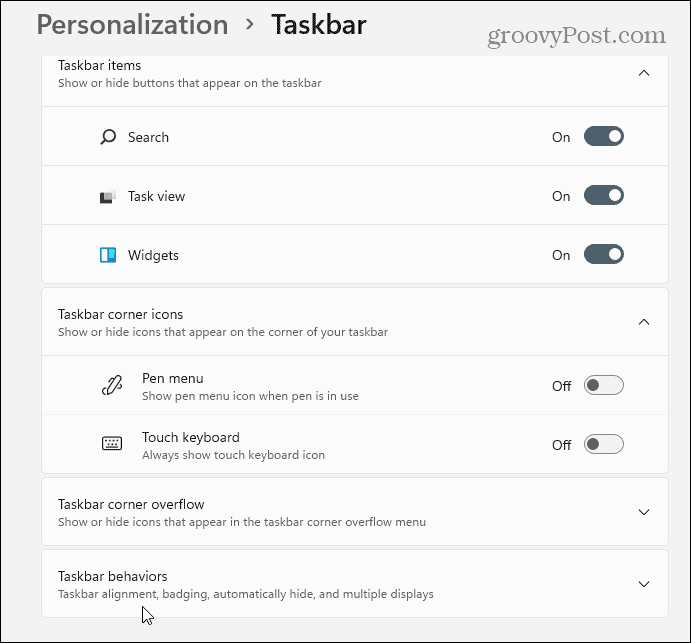Click the Search magnifying glass icon
Image resolution: width=691 pixels, height=643 pixels.
[108, 137]
